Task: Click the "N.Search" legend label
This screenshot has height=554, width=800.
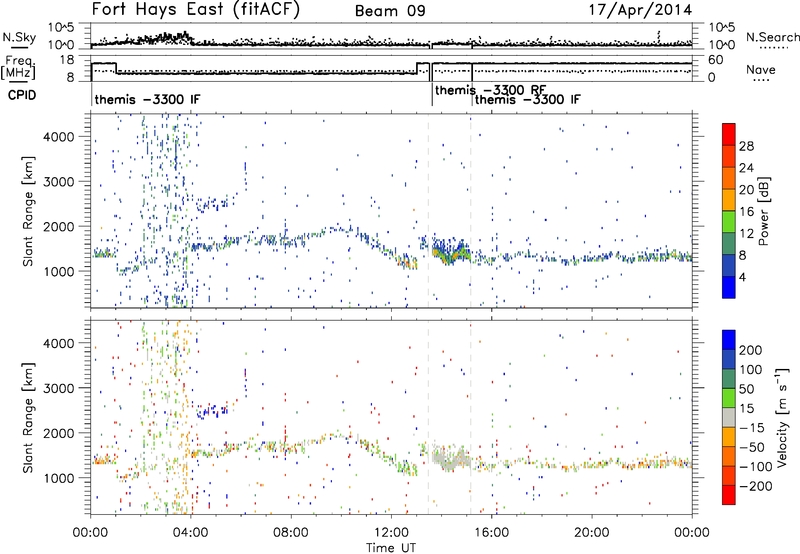Action: click(772, 37)
